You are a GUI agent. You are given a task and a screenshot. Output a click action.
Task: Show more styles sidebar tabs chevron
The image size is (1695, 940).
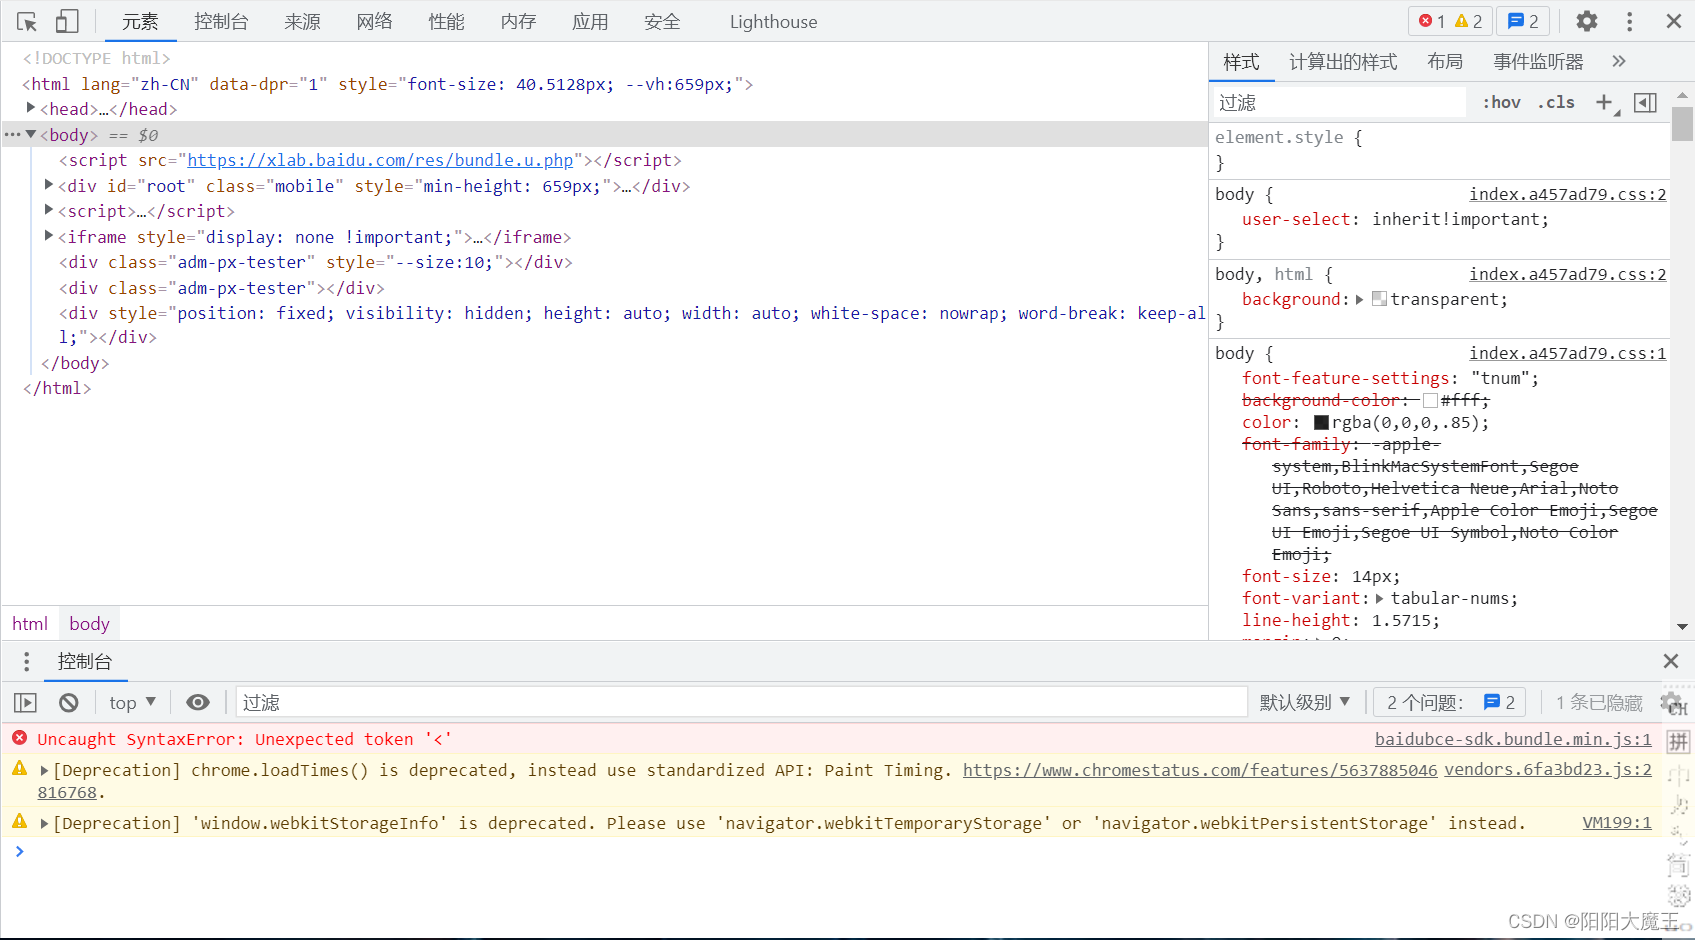click(1619, 62)
